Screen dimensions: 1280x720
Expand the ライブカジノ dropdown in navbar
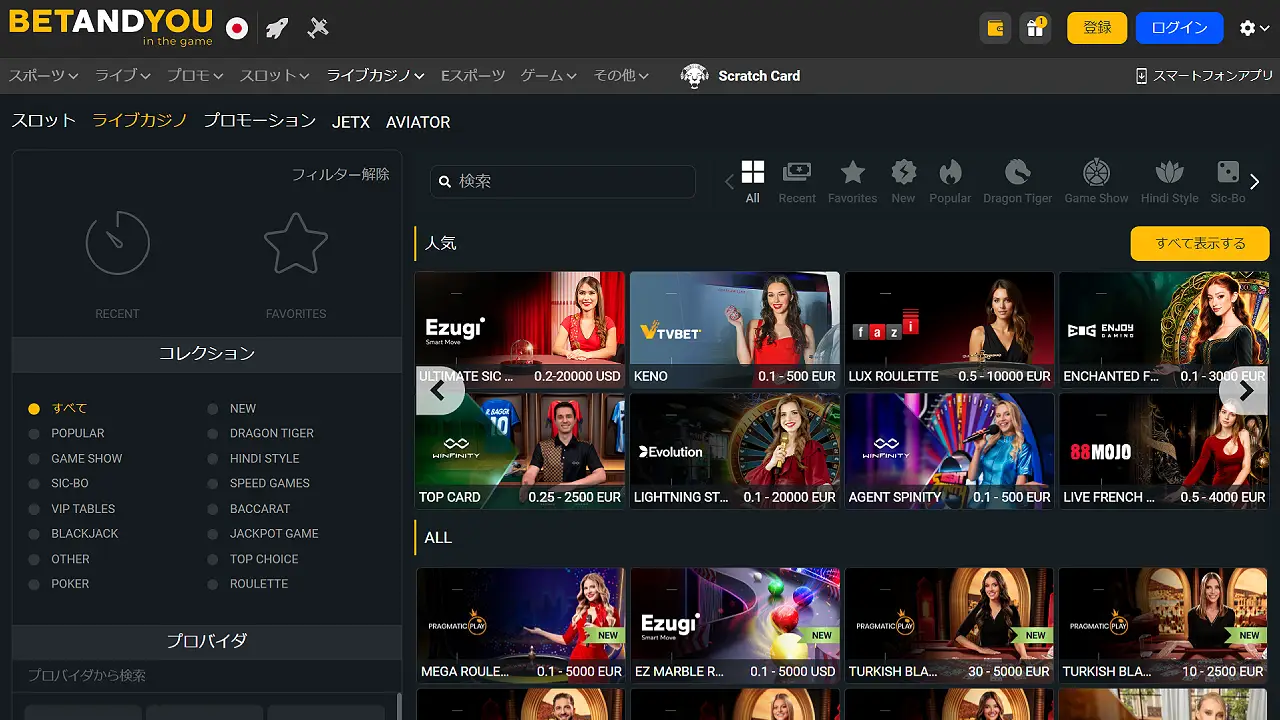coord(375,76)
